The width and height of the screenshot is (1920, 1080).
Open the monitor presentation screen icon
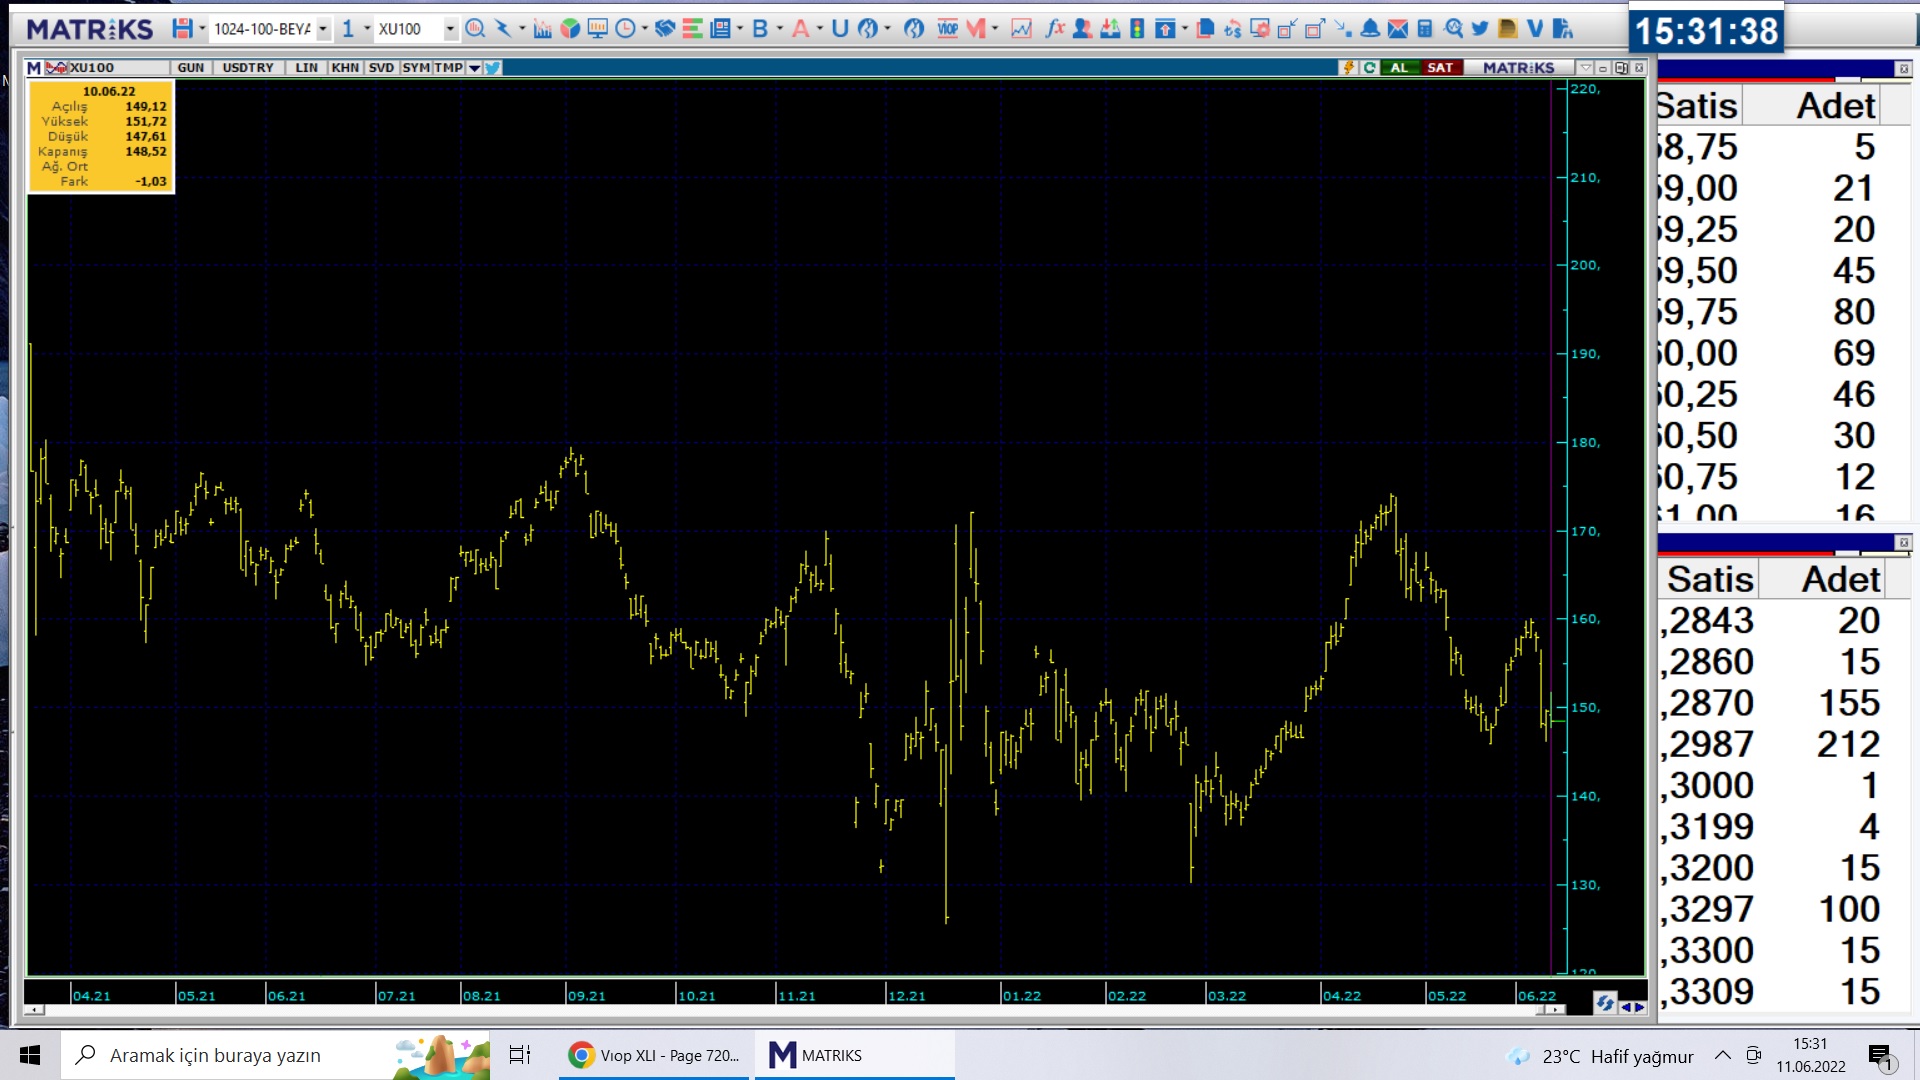[x=597, y=29]
